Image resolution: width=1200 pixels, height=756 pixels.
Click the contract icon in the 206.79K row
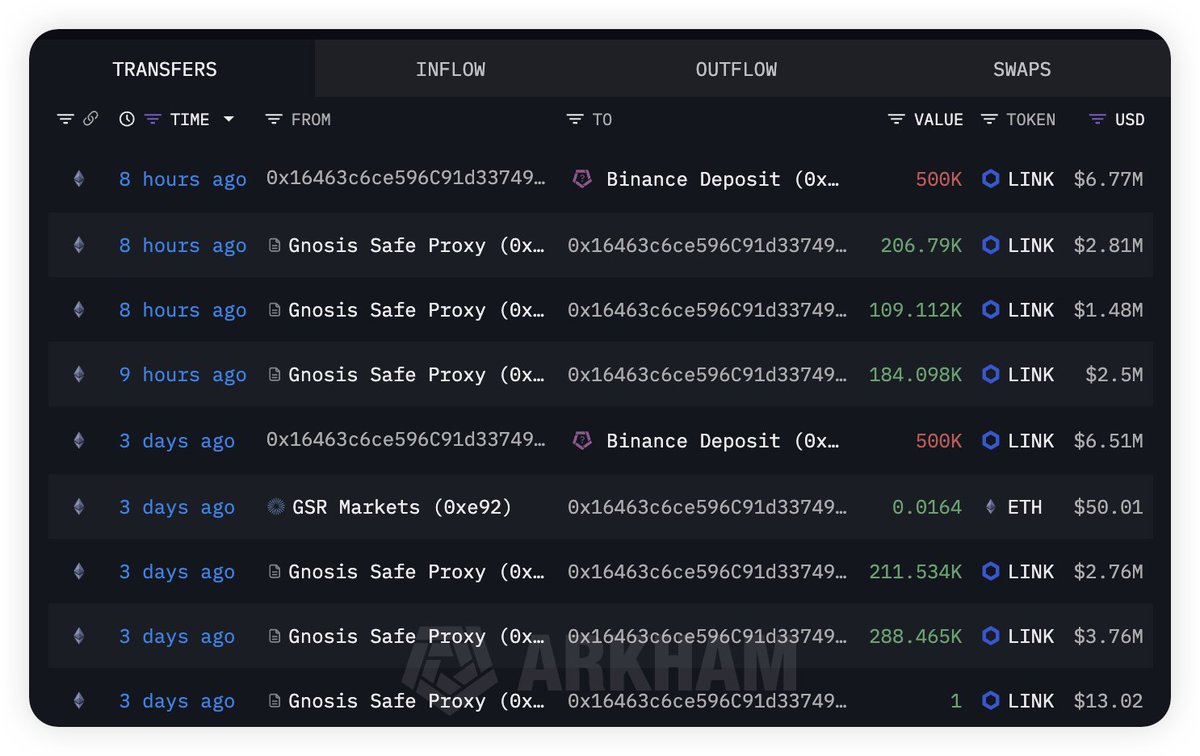274,245
